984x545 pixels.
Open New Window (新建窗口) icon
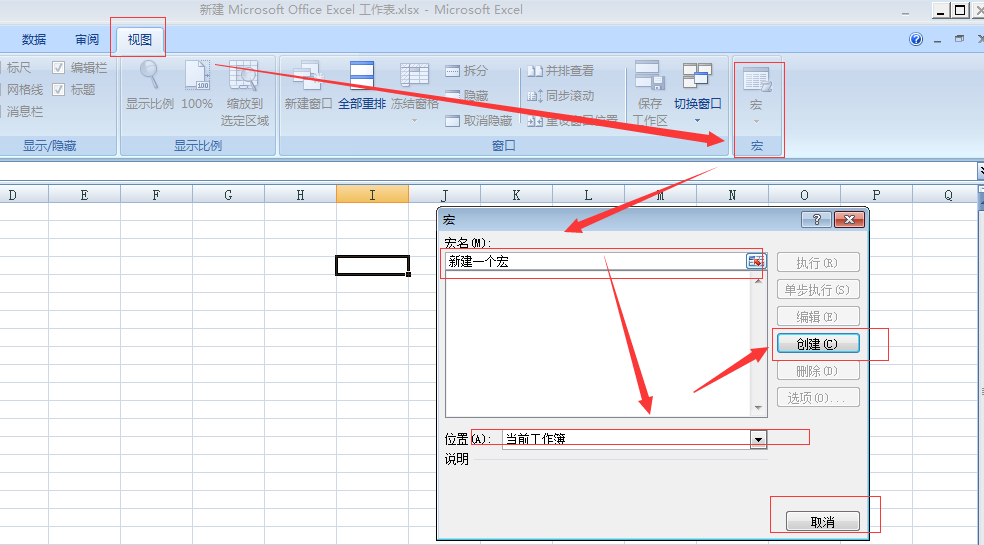[308, 75]
